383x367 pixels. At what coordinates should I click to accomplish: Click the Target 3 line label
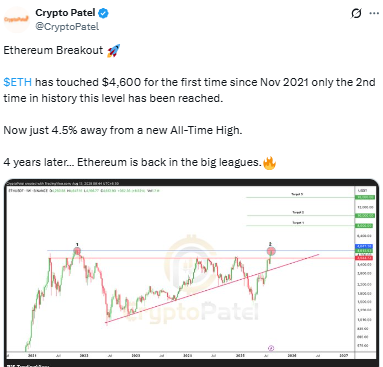pos(297,194)
